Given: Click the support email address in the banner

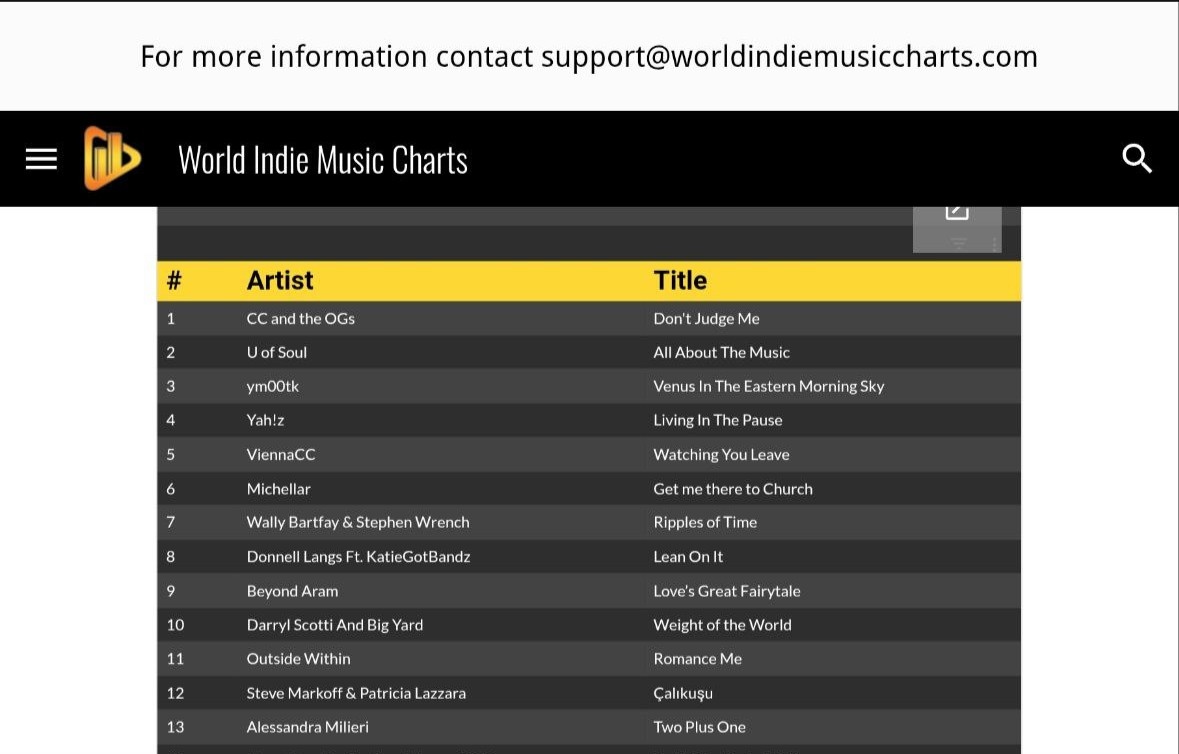Looking at the screenshot, I should (x=788, y=56).
